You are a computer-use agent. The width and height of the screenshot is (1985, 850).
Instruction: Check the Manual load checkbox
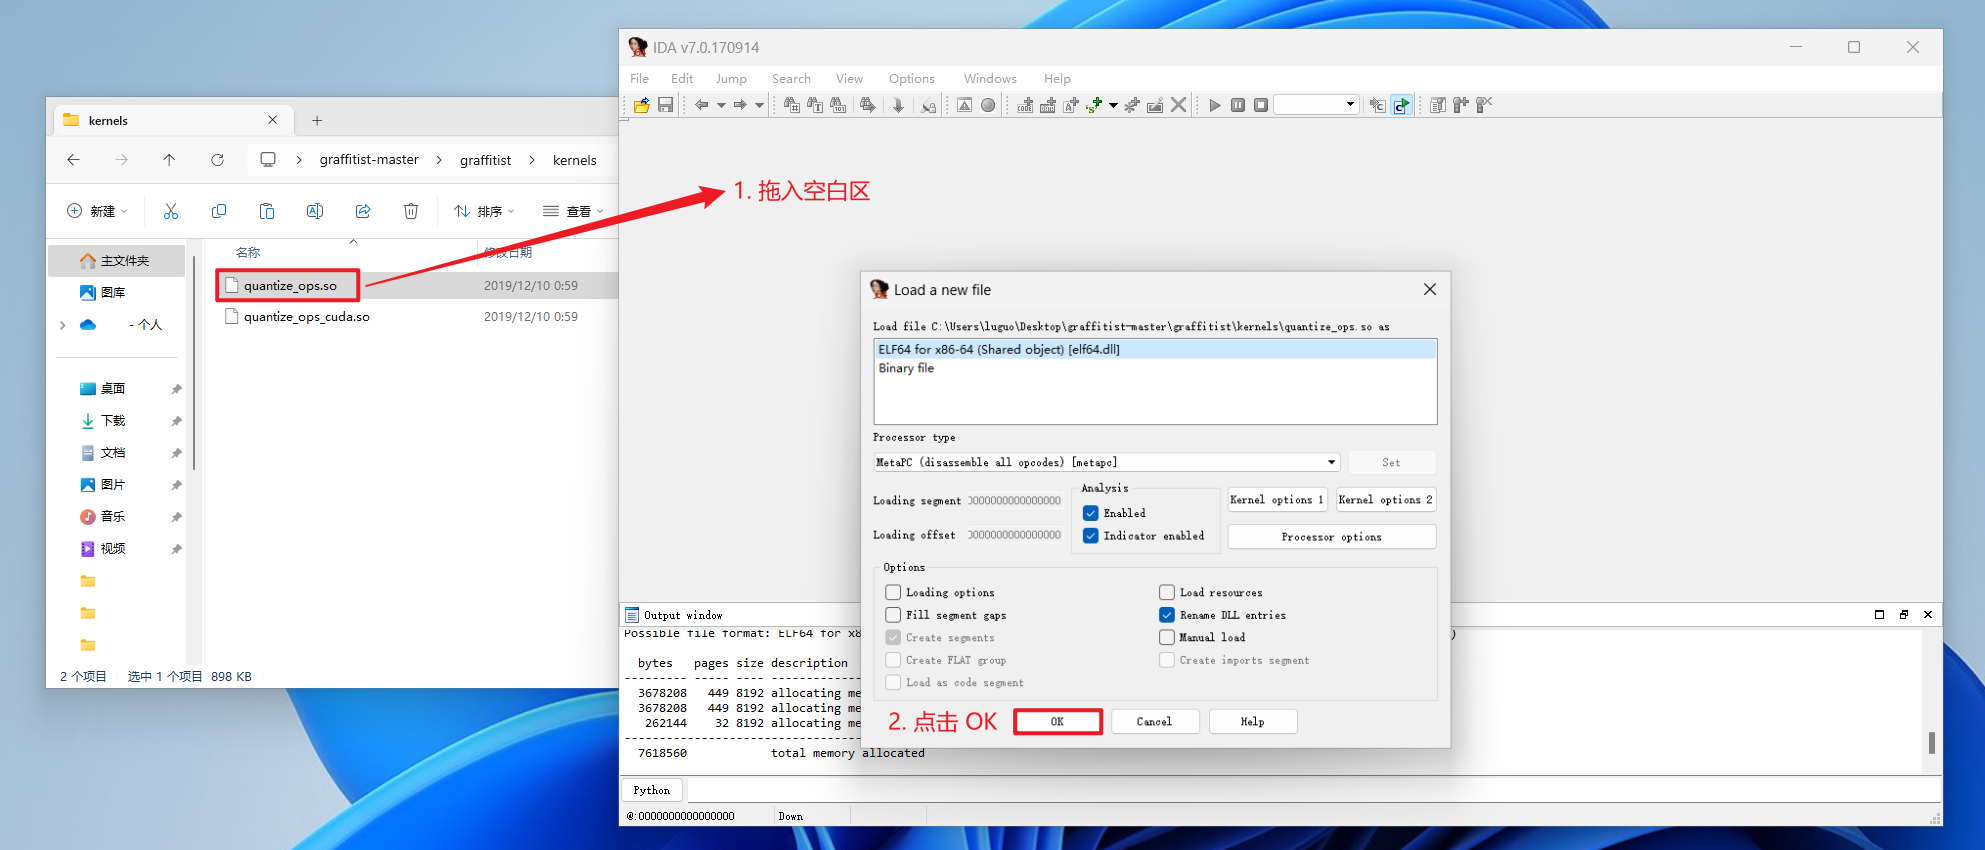pyautogui.click(x=1167, y=637)
